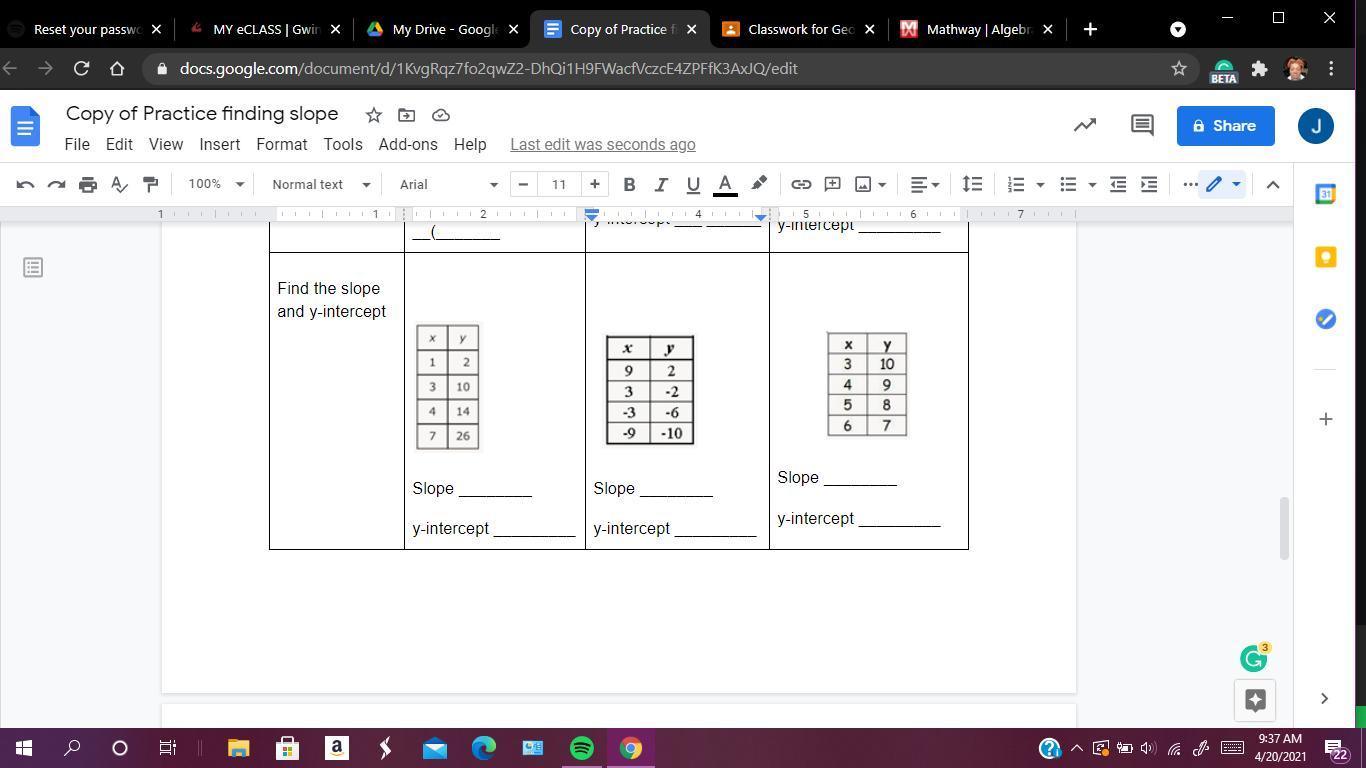Insert a link with the link icon

[x=801, y=184]
